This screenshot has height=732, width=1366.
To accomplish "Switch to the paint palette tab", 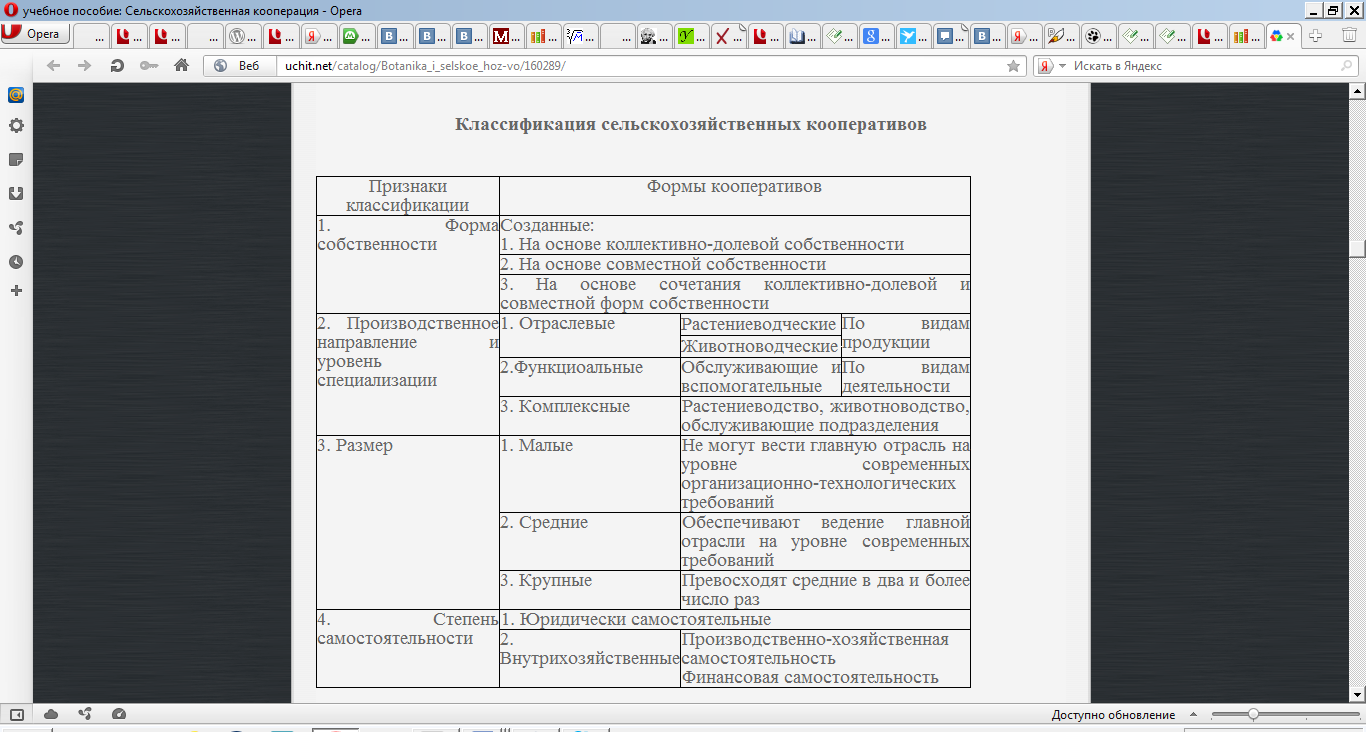I will pyautogui.click(x=1063, y=36).
